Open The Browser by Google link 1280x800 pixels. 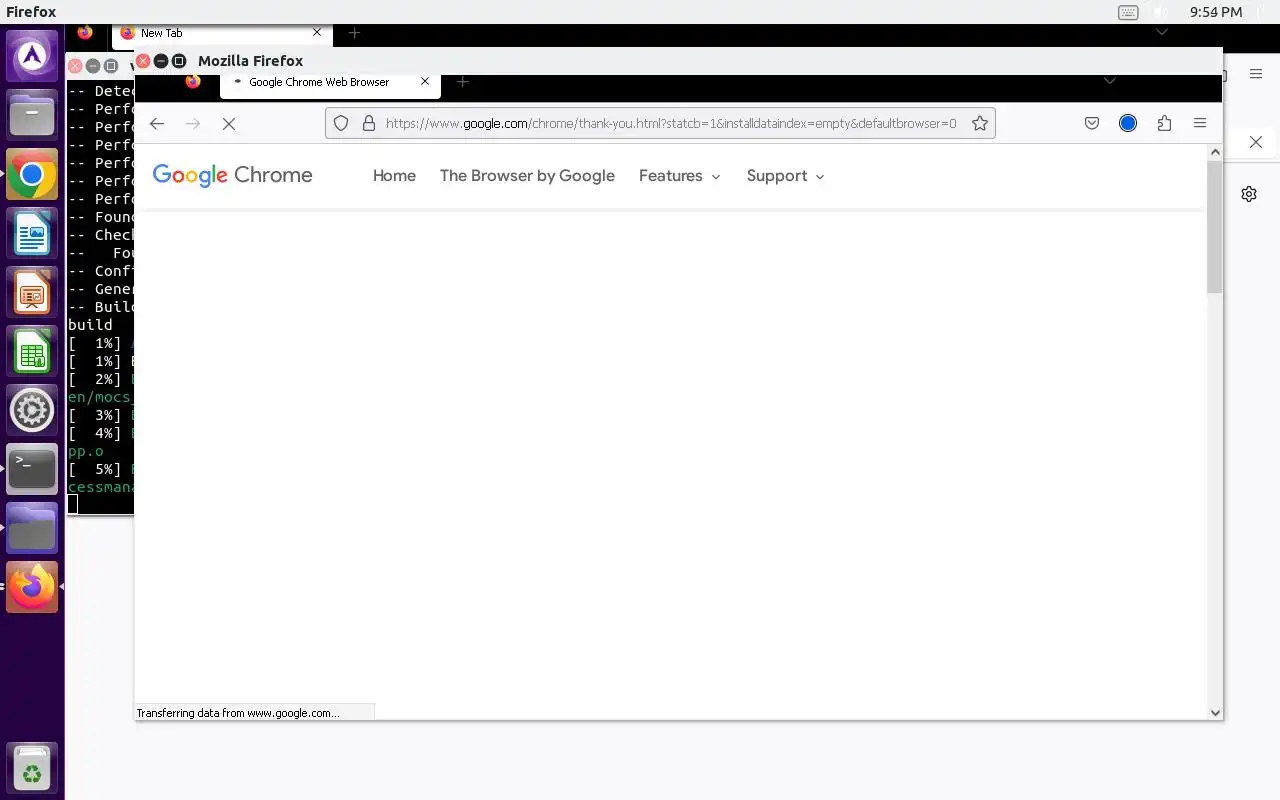[x=527, y=175]
